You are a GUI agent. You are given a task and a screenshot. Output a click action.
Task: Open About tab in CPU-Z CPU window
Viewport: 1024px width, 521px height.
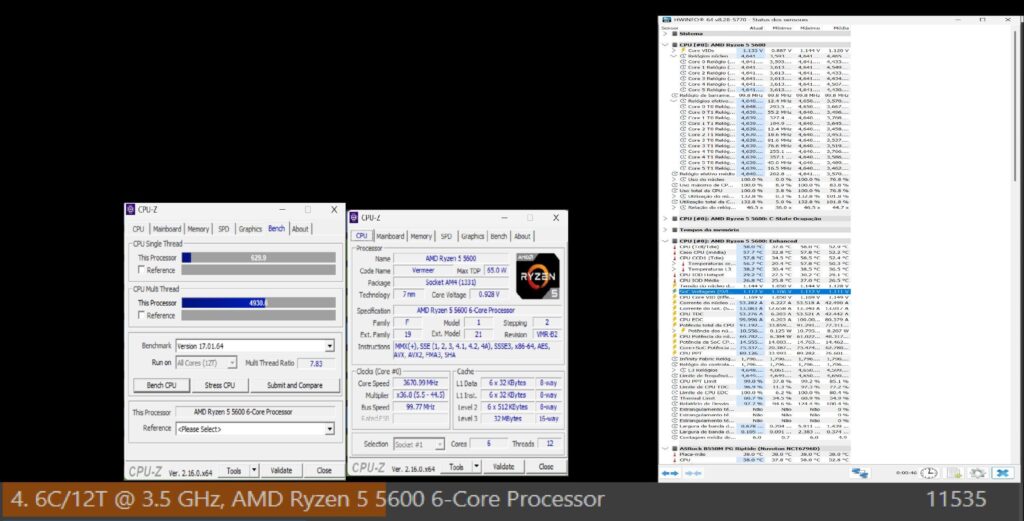tap(522, 236)
